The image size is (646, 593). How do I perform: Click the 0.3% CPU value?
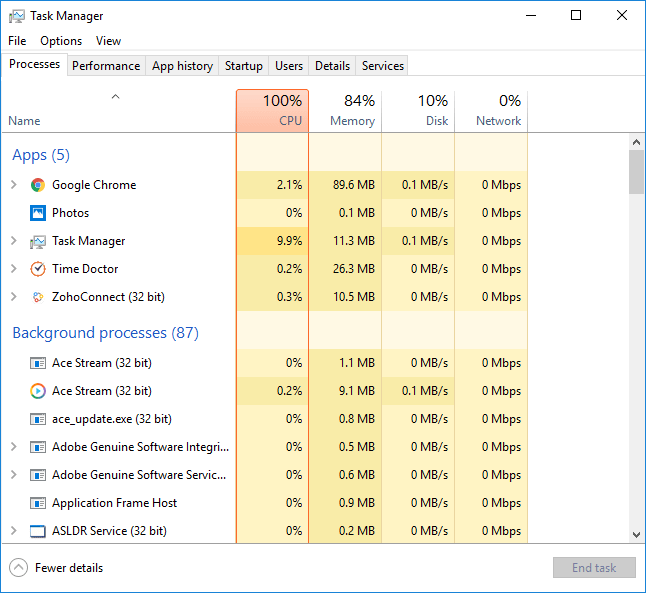pos(289,297)
